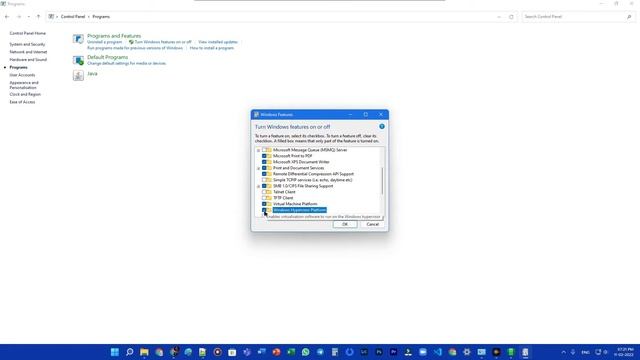Open Visual Studio Code from the taskbar
The height and width of the screenshot is (360, 640).
(438, 352)
